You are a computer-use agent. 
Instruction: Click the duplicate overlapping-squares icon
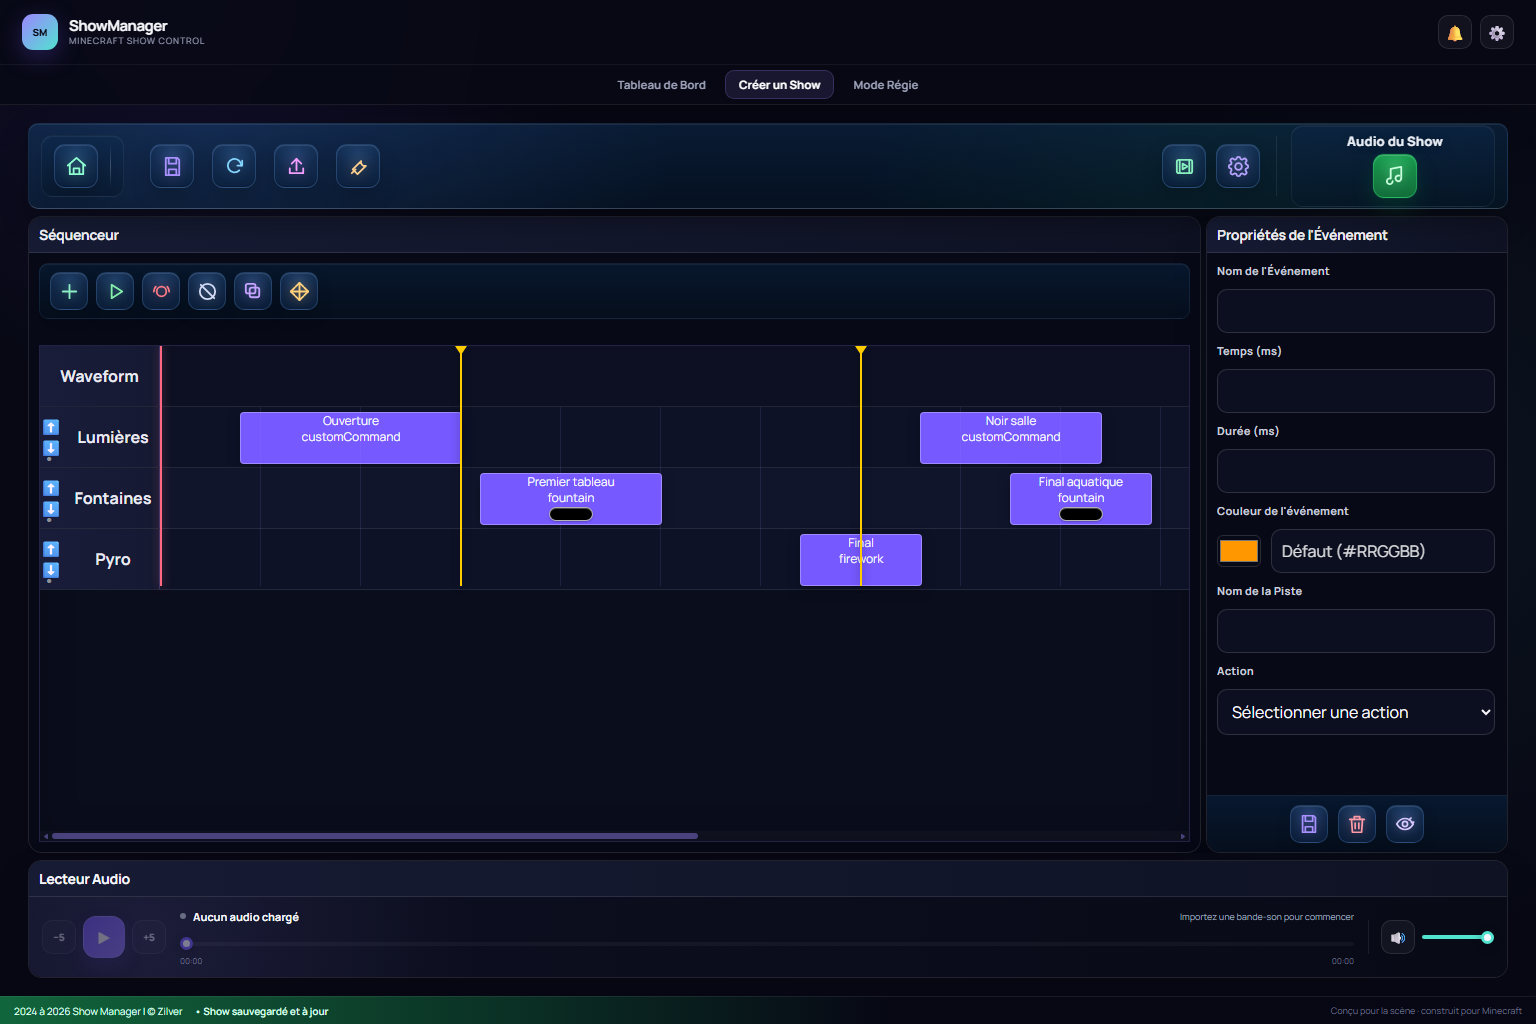tap(253, 291)
